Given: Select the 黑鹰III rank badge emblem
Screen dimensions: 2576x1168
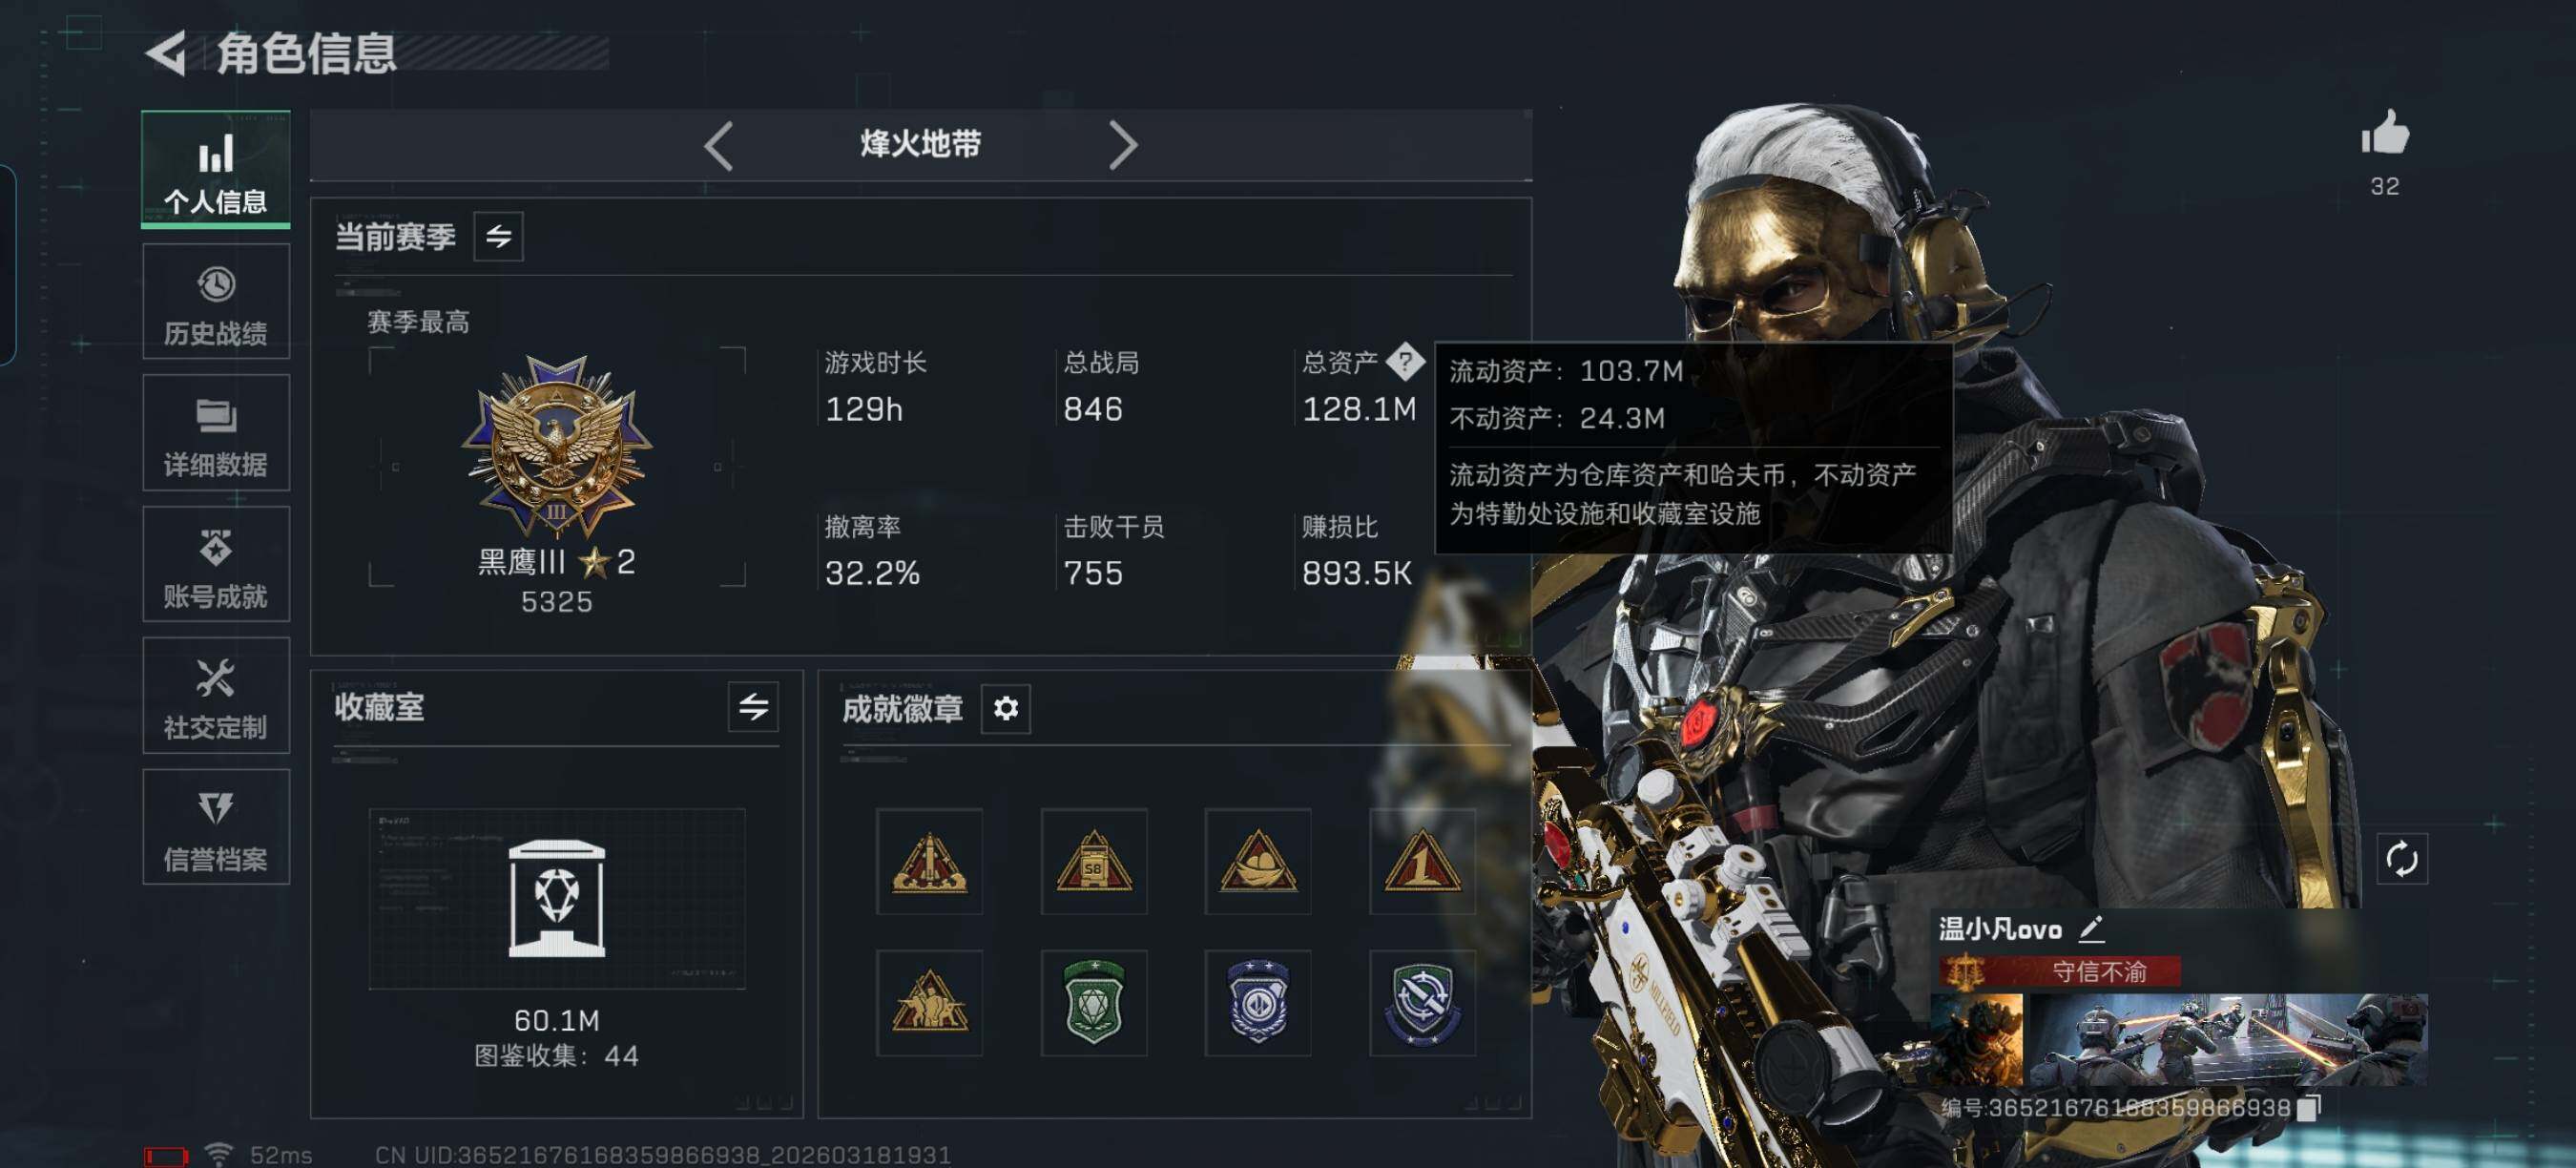Looking at the screenshot, I should click(x=556, y=446).
